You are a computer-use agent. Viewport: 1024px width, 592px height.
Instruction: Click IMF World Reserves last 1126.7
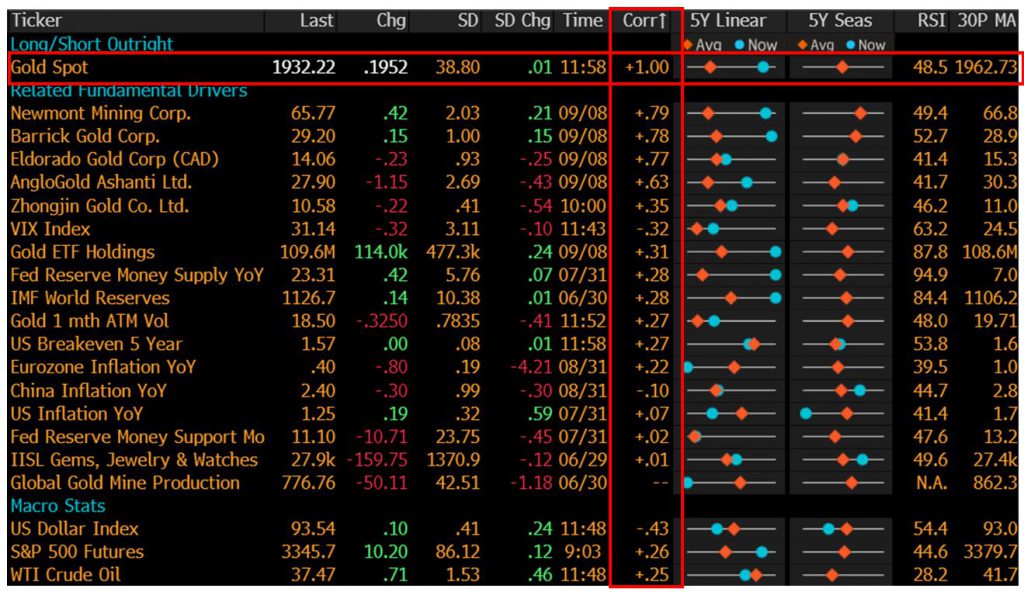pyautogui.click(x=308, y=298)
